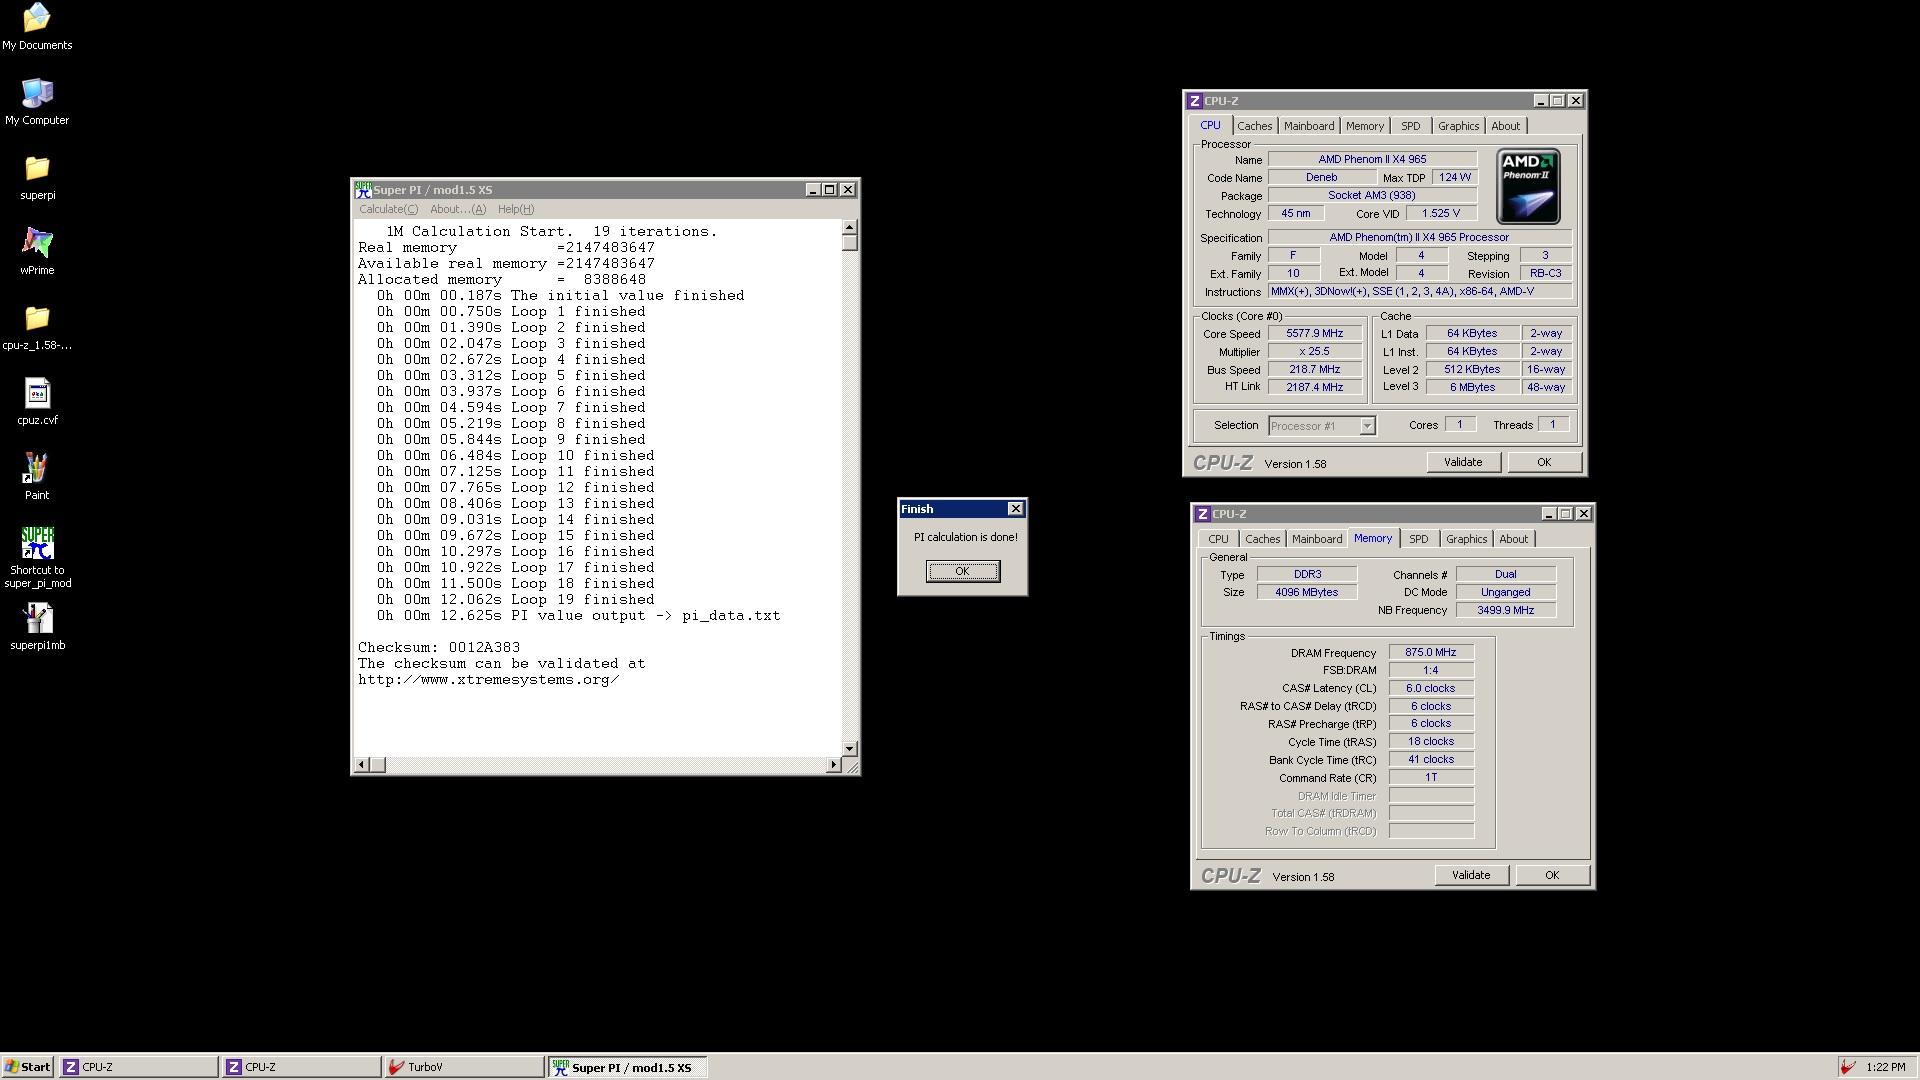
Task: Click Super PI vertical scrollbar down arrow
Action: coord(850,748)
